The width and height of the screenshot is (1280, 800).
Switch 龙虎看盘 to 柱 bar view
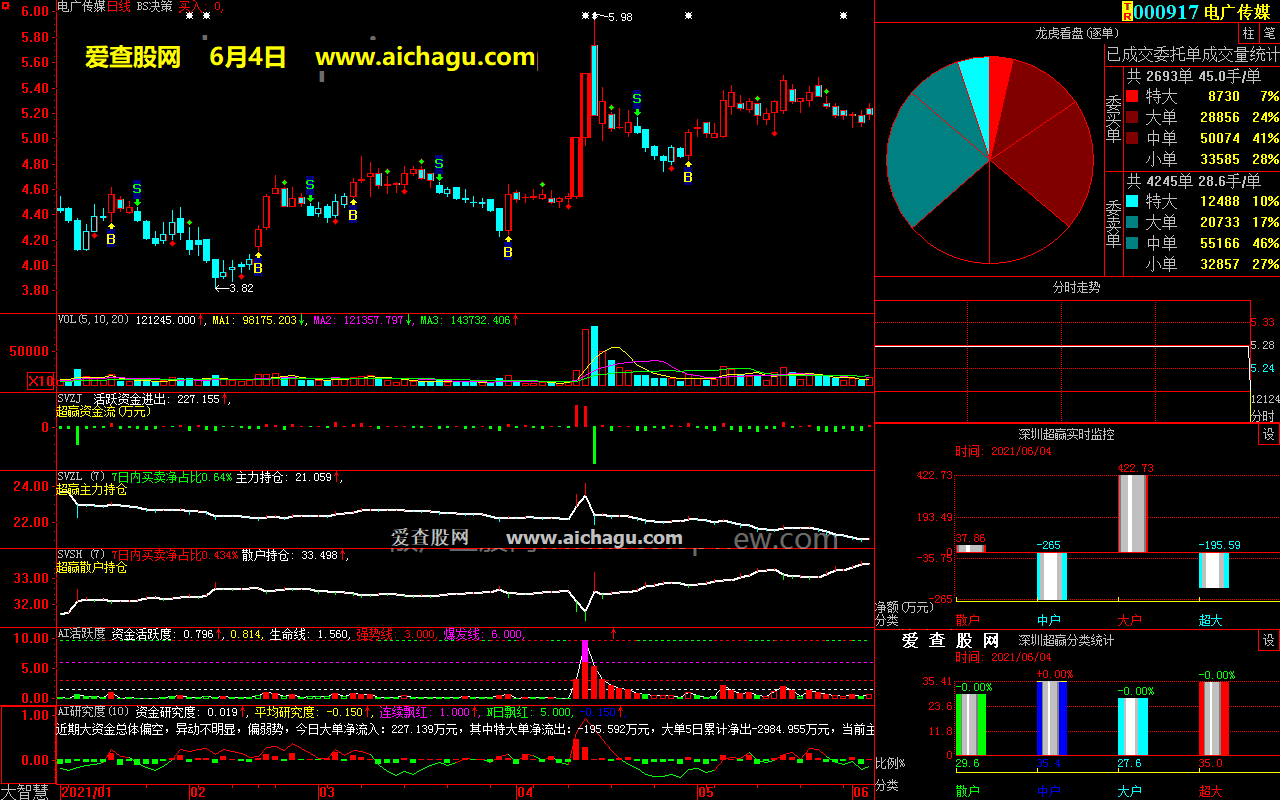1250,33
